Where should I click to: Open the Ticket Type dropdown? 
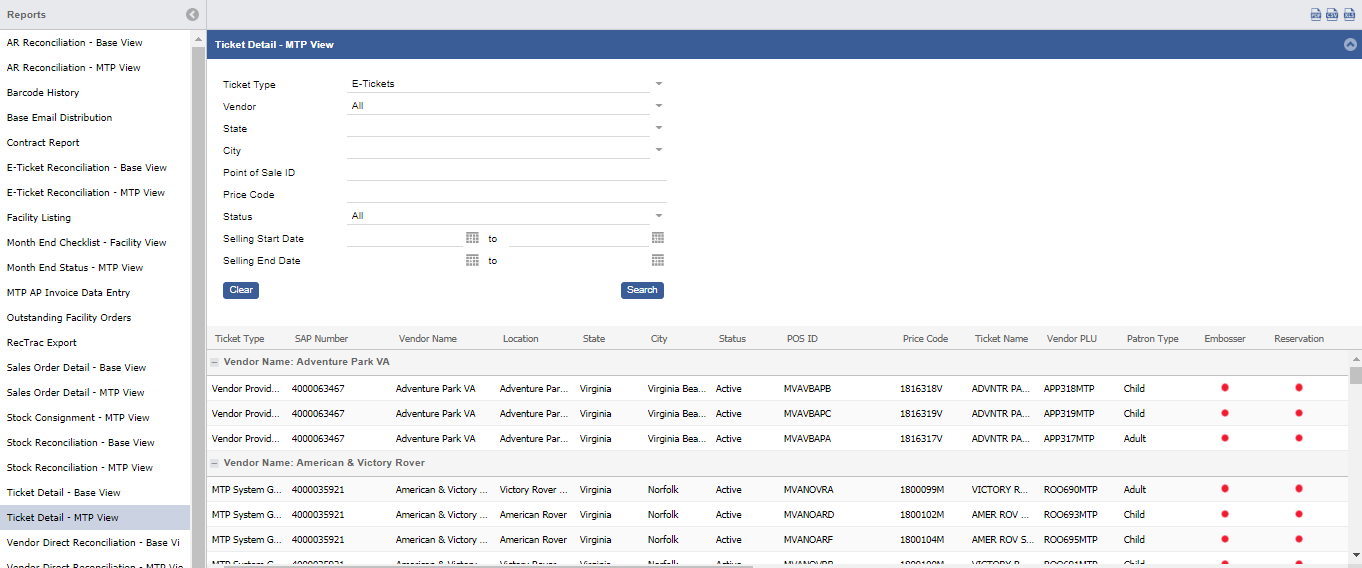658,84
